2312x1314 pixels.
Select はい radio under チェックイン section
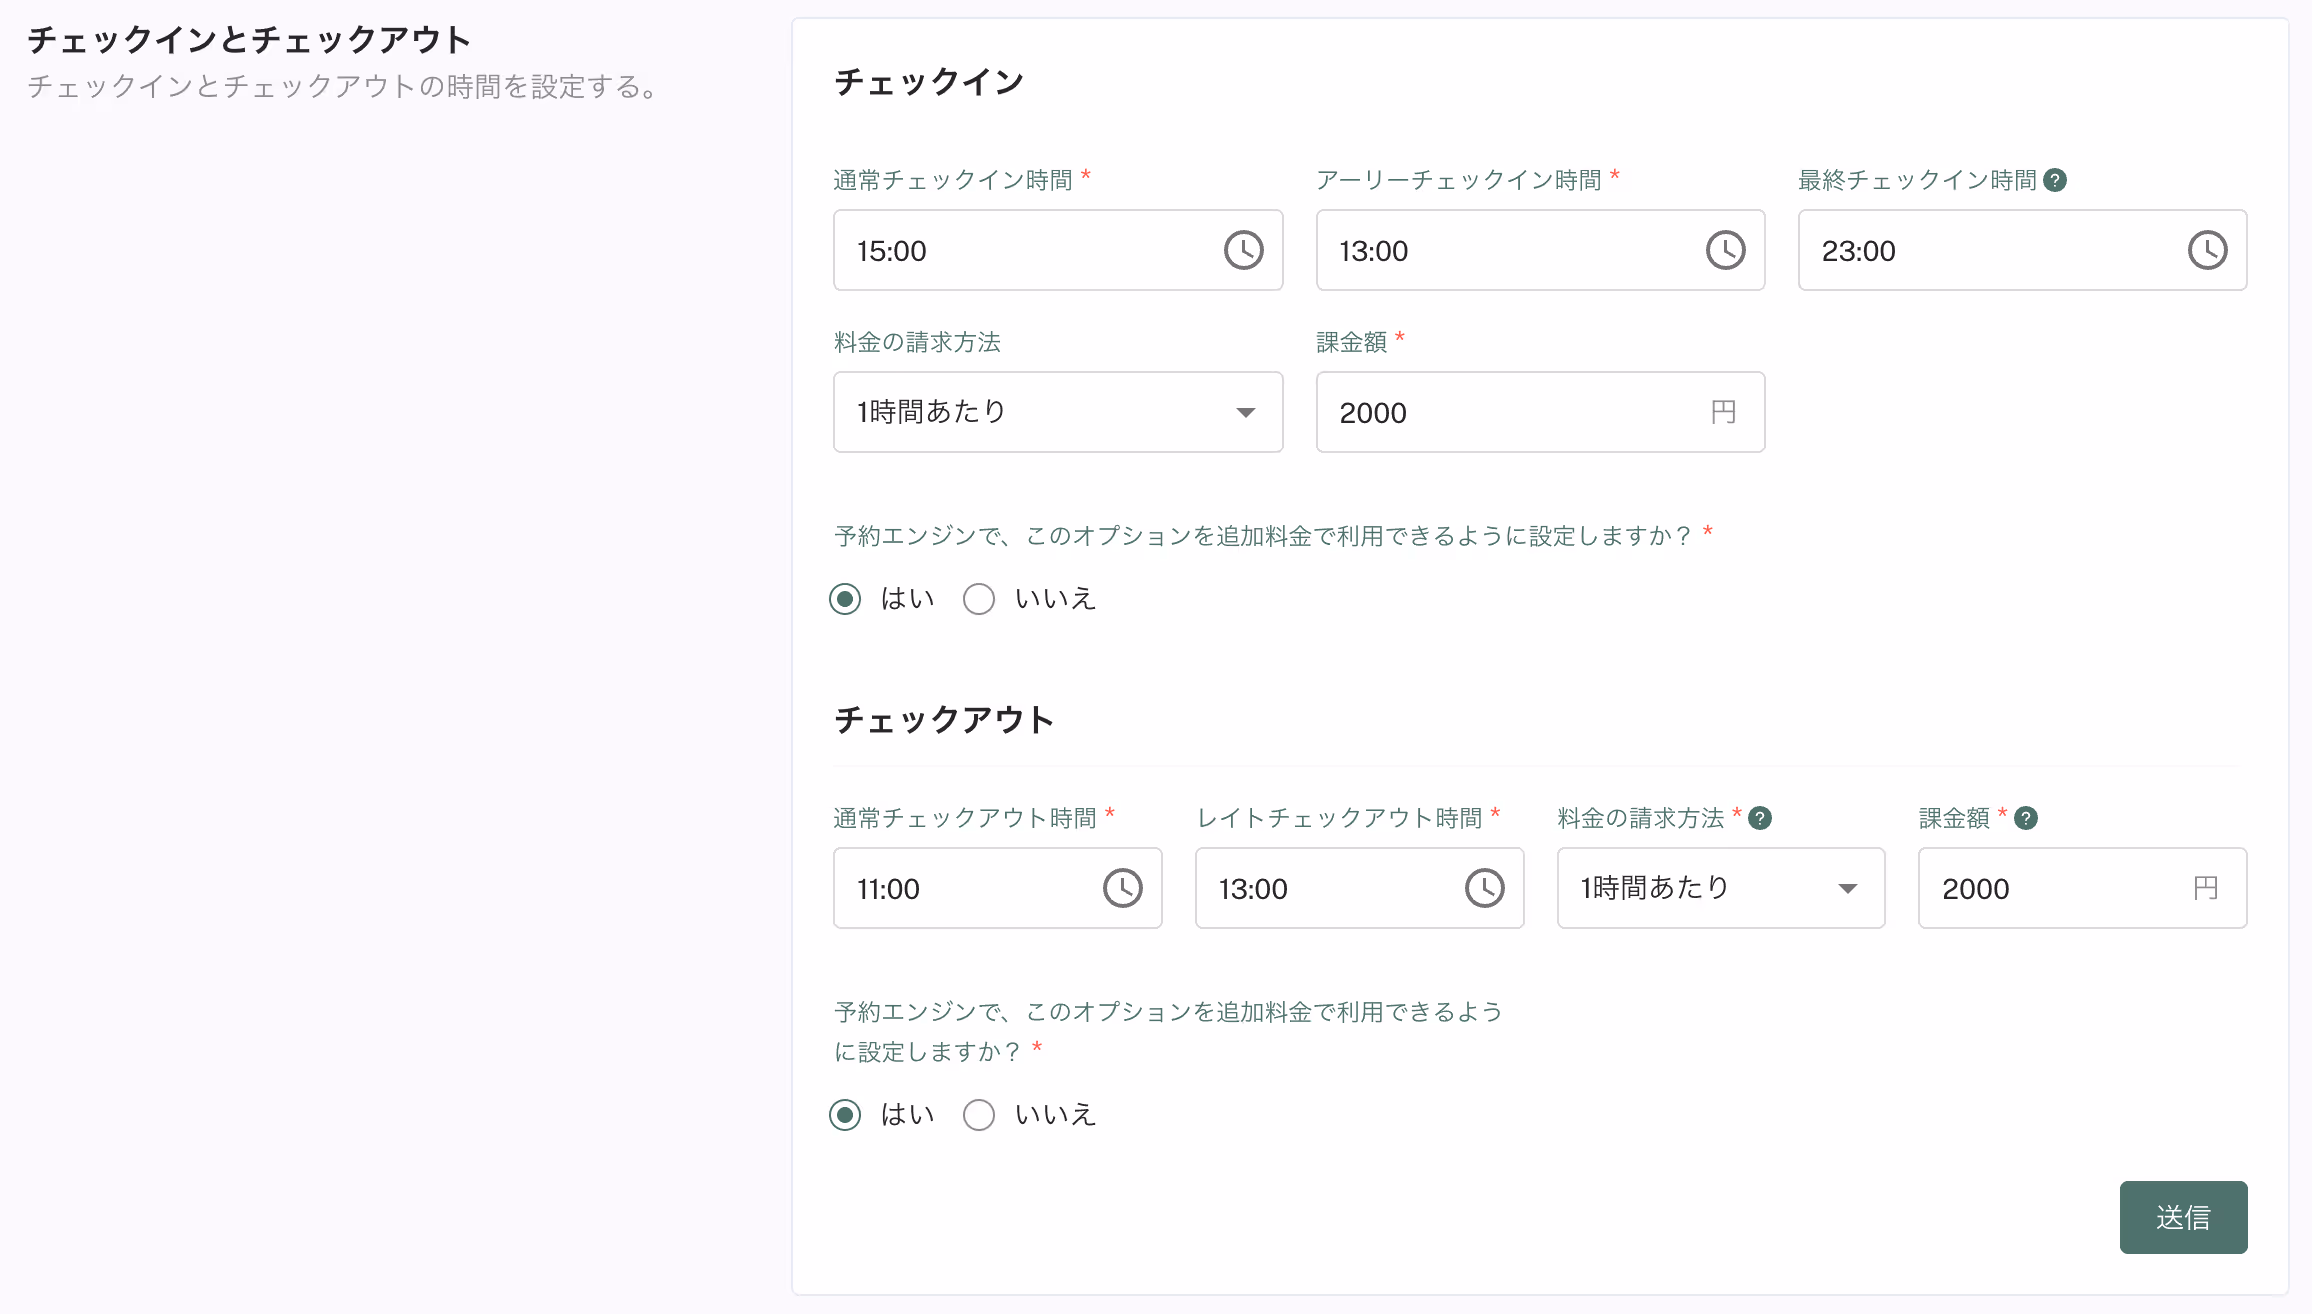click(845, 599)
